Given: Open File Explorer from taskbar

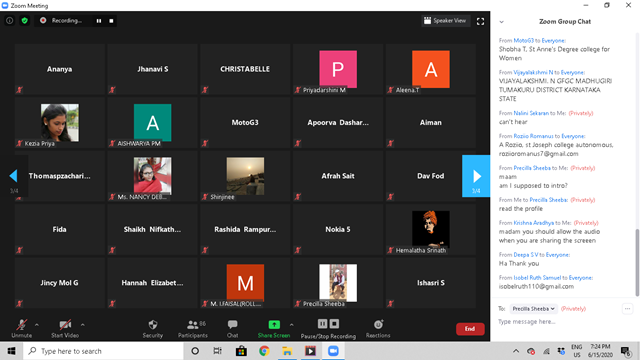Looking at the screenshot, I should 287,351.
